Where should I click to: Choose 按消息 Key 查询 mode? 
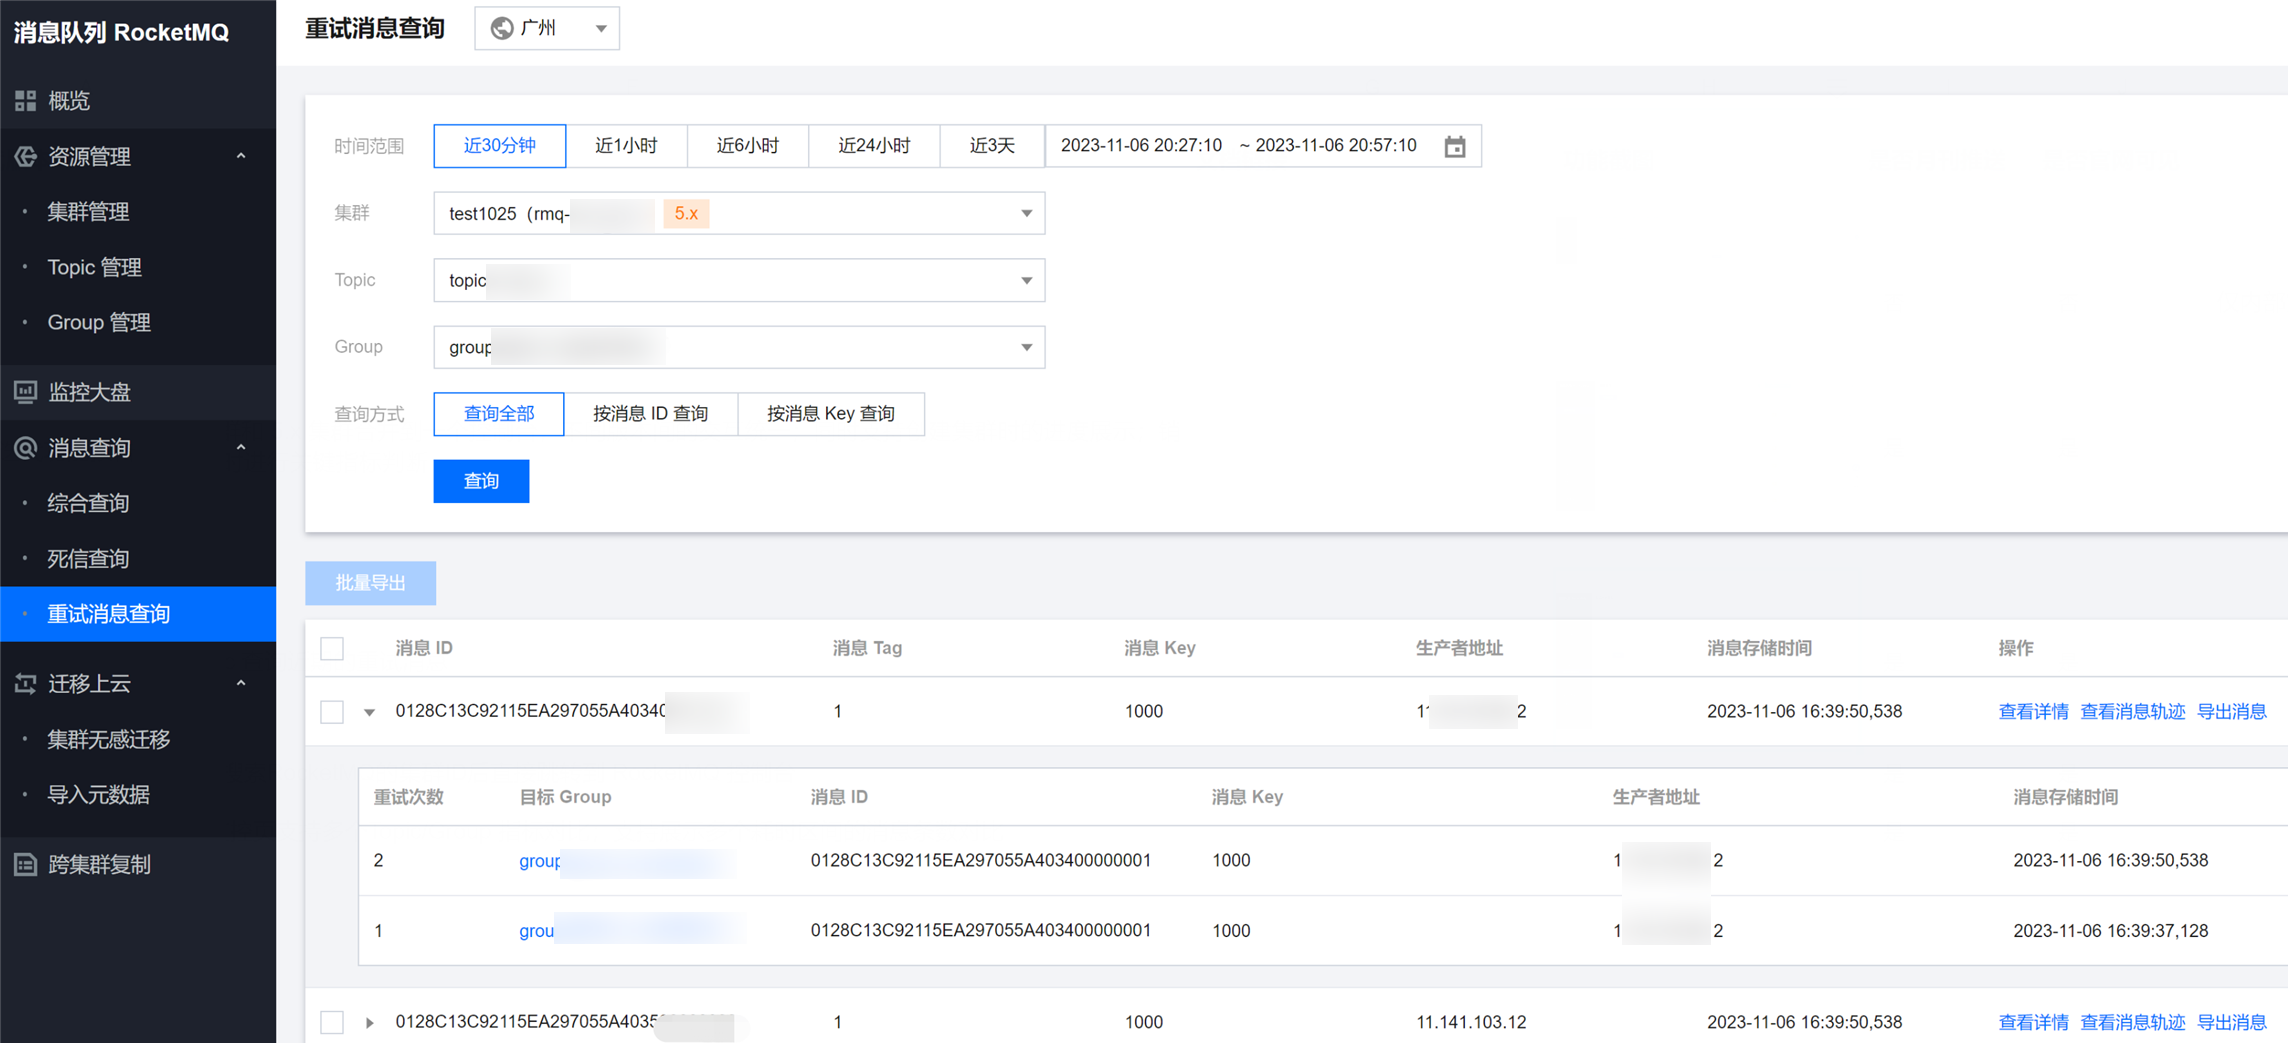(830, 414)
